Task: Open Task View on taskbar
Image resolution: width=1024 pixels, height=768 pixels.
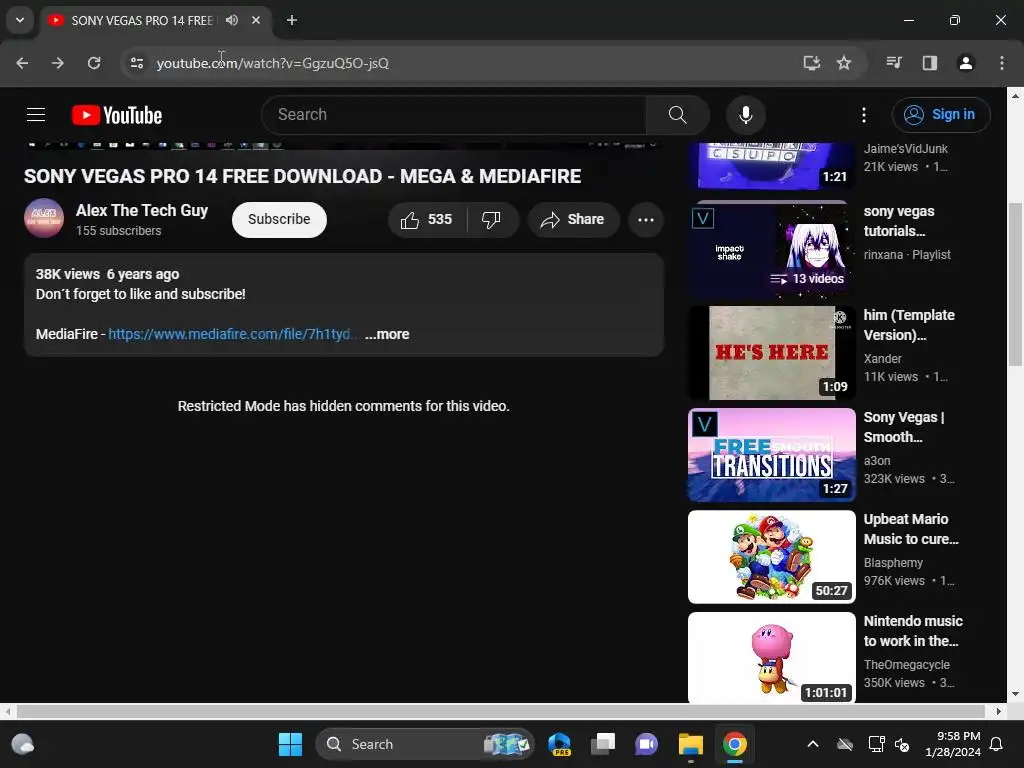Action: (x=603, y=744)
